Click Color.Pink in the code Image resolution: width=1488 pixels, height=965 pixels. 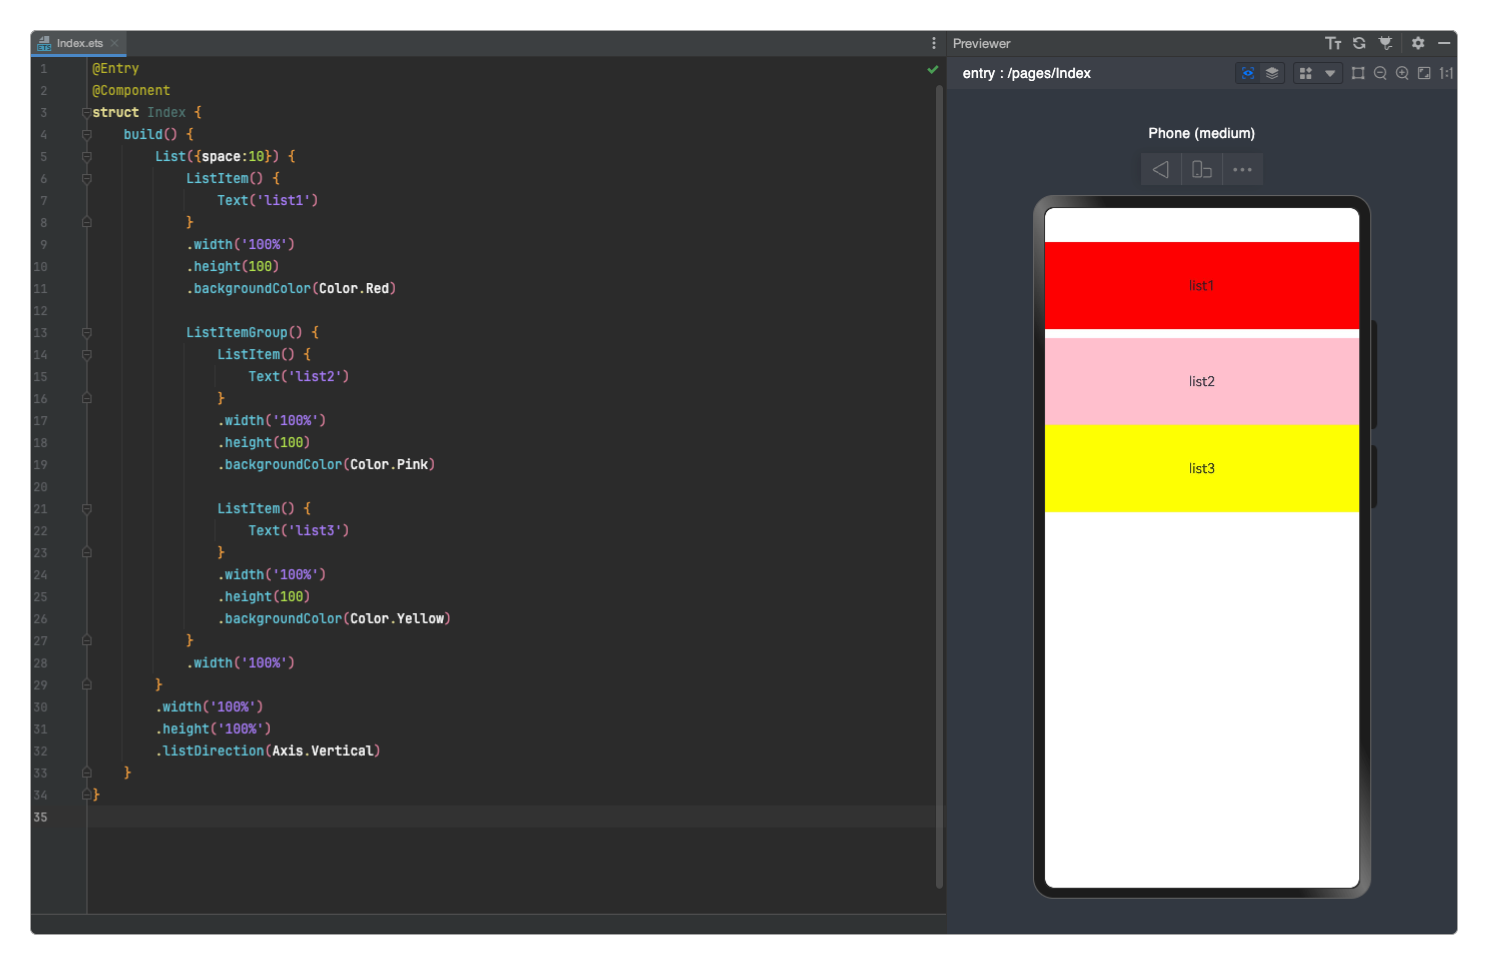(x=389, y=465)
